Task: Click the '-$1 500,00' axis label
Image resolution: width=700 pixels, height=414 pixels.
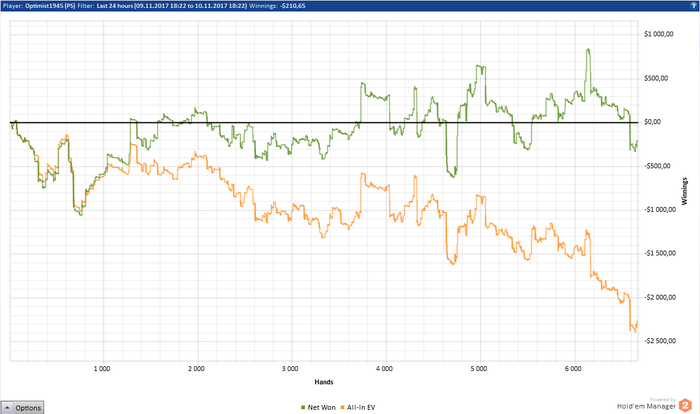Action: tap(660, 253)
